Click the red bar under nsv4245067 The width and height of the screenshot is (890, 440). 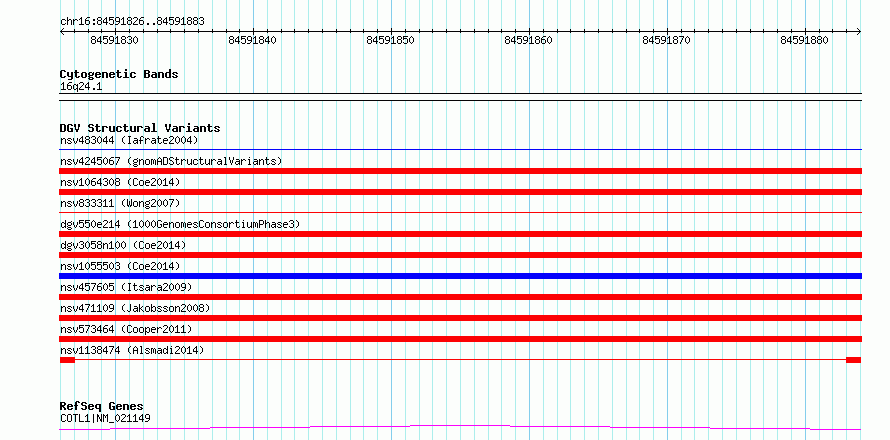tap(460, 171)
